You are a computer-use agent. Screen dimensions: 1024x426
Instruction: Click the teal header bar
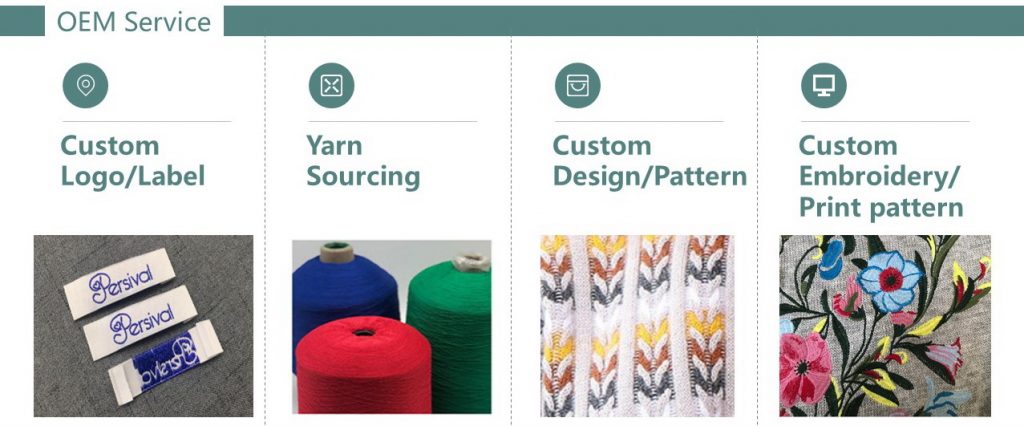[x=624, y=21]
